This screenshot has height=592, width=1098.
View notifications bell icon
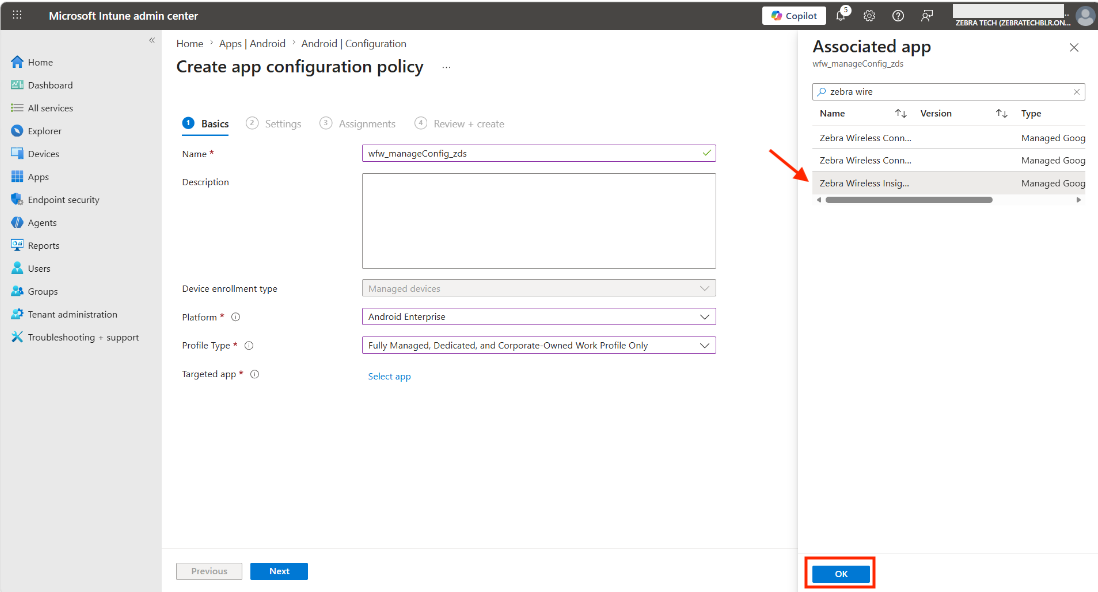(842, 15)
